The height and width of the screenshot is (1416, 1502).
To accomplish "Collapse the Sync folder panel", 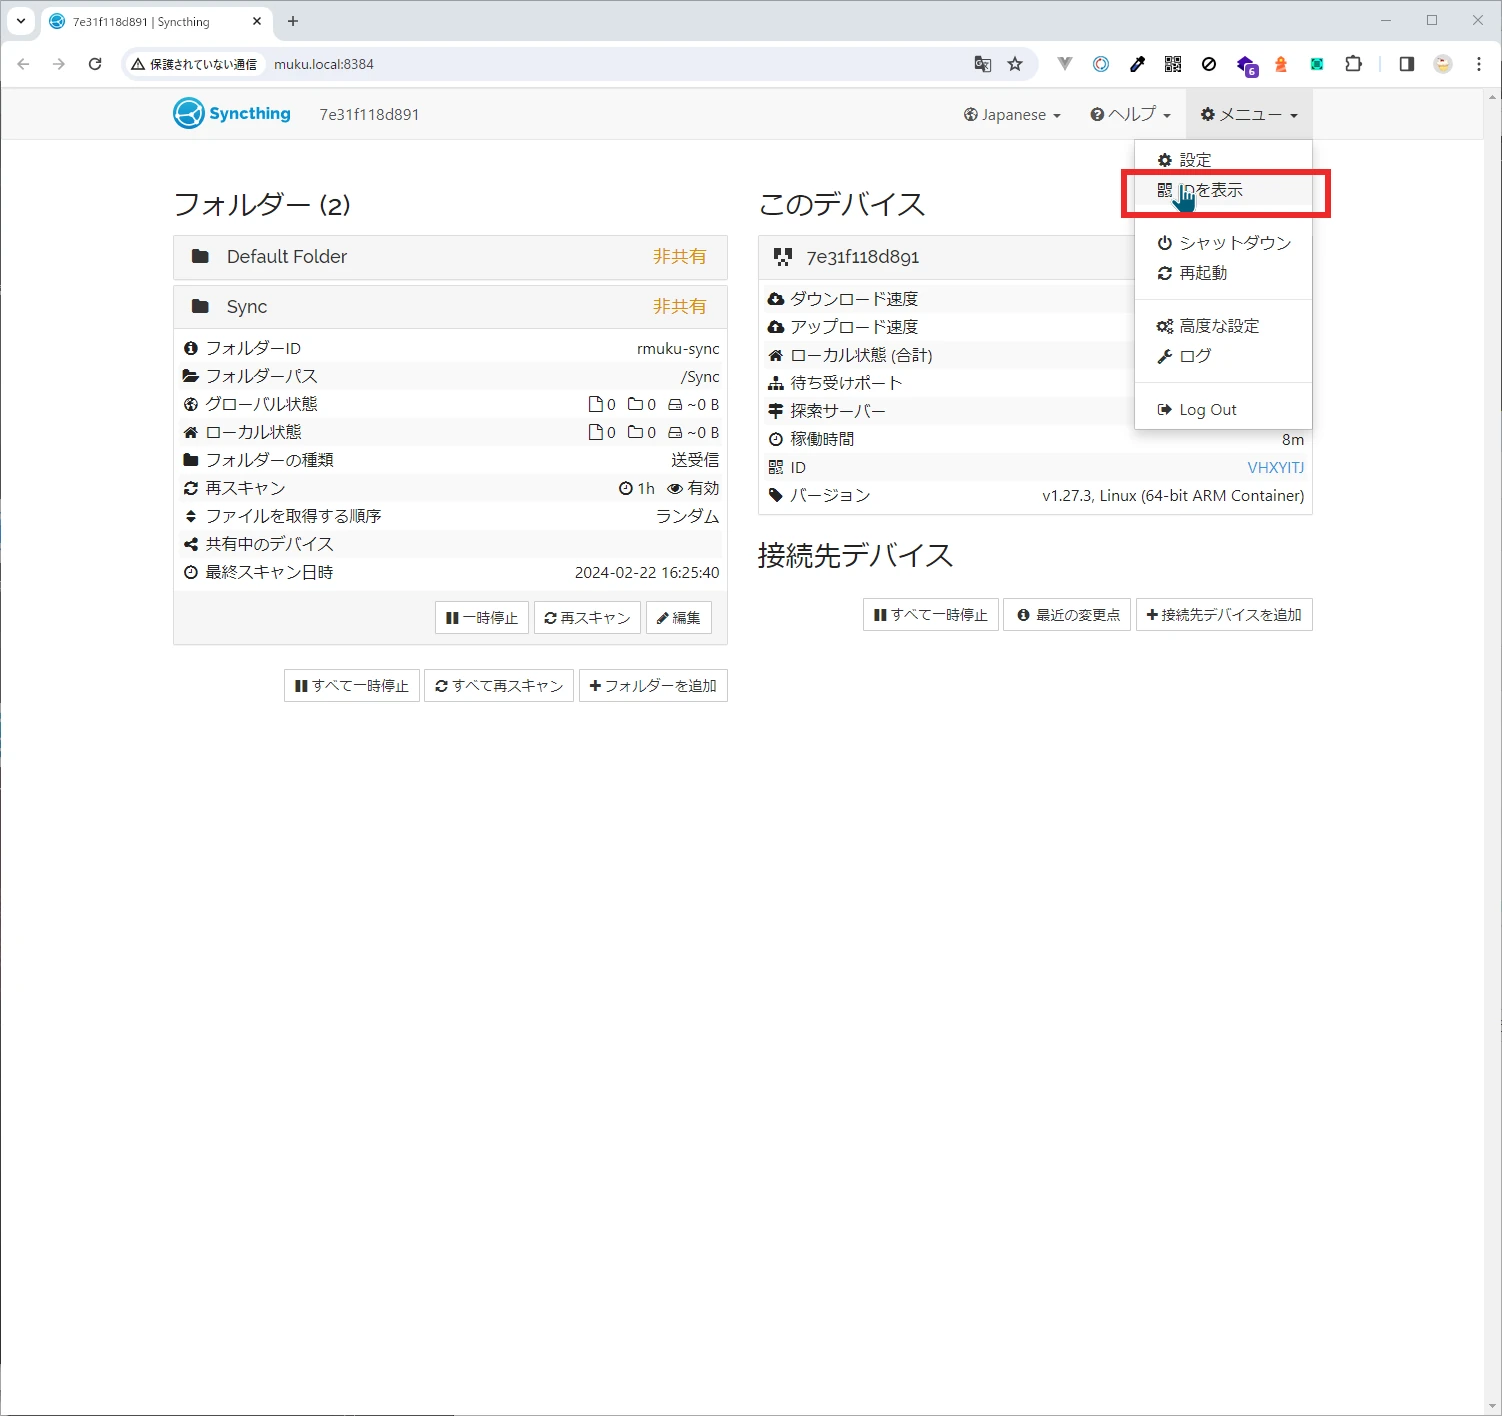I will pos(450,307).
